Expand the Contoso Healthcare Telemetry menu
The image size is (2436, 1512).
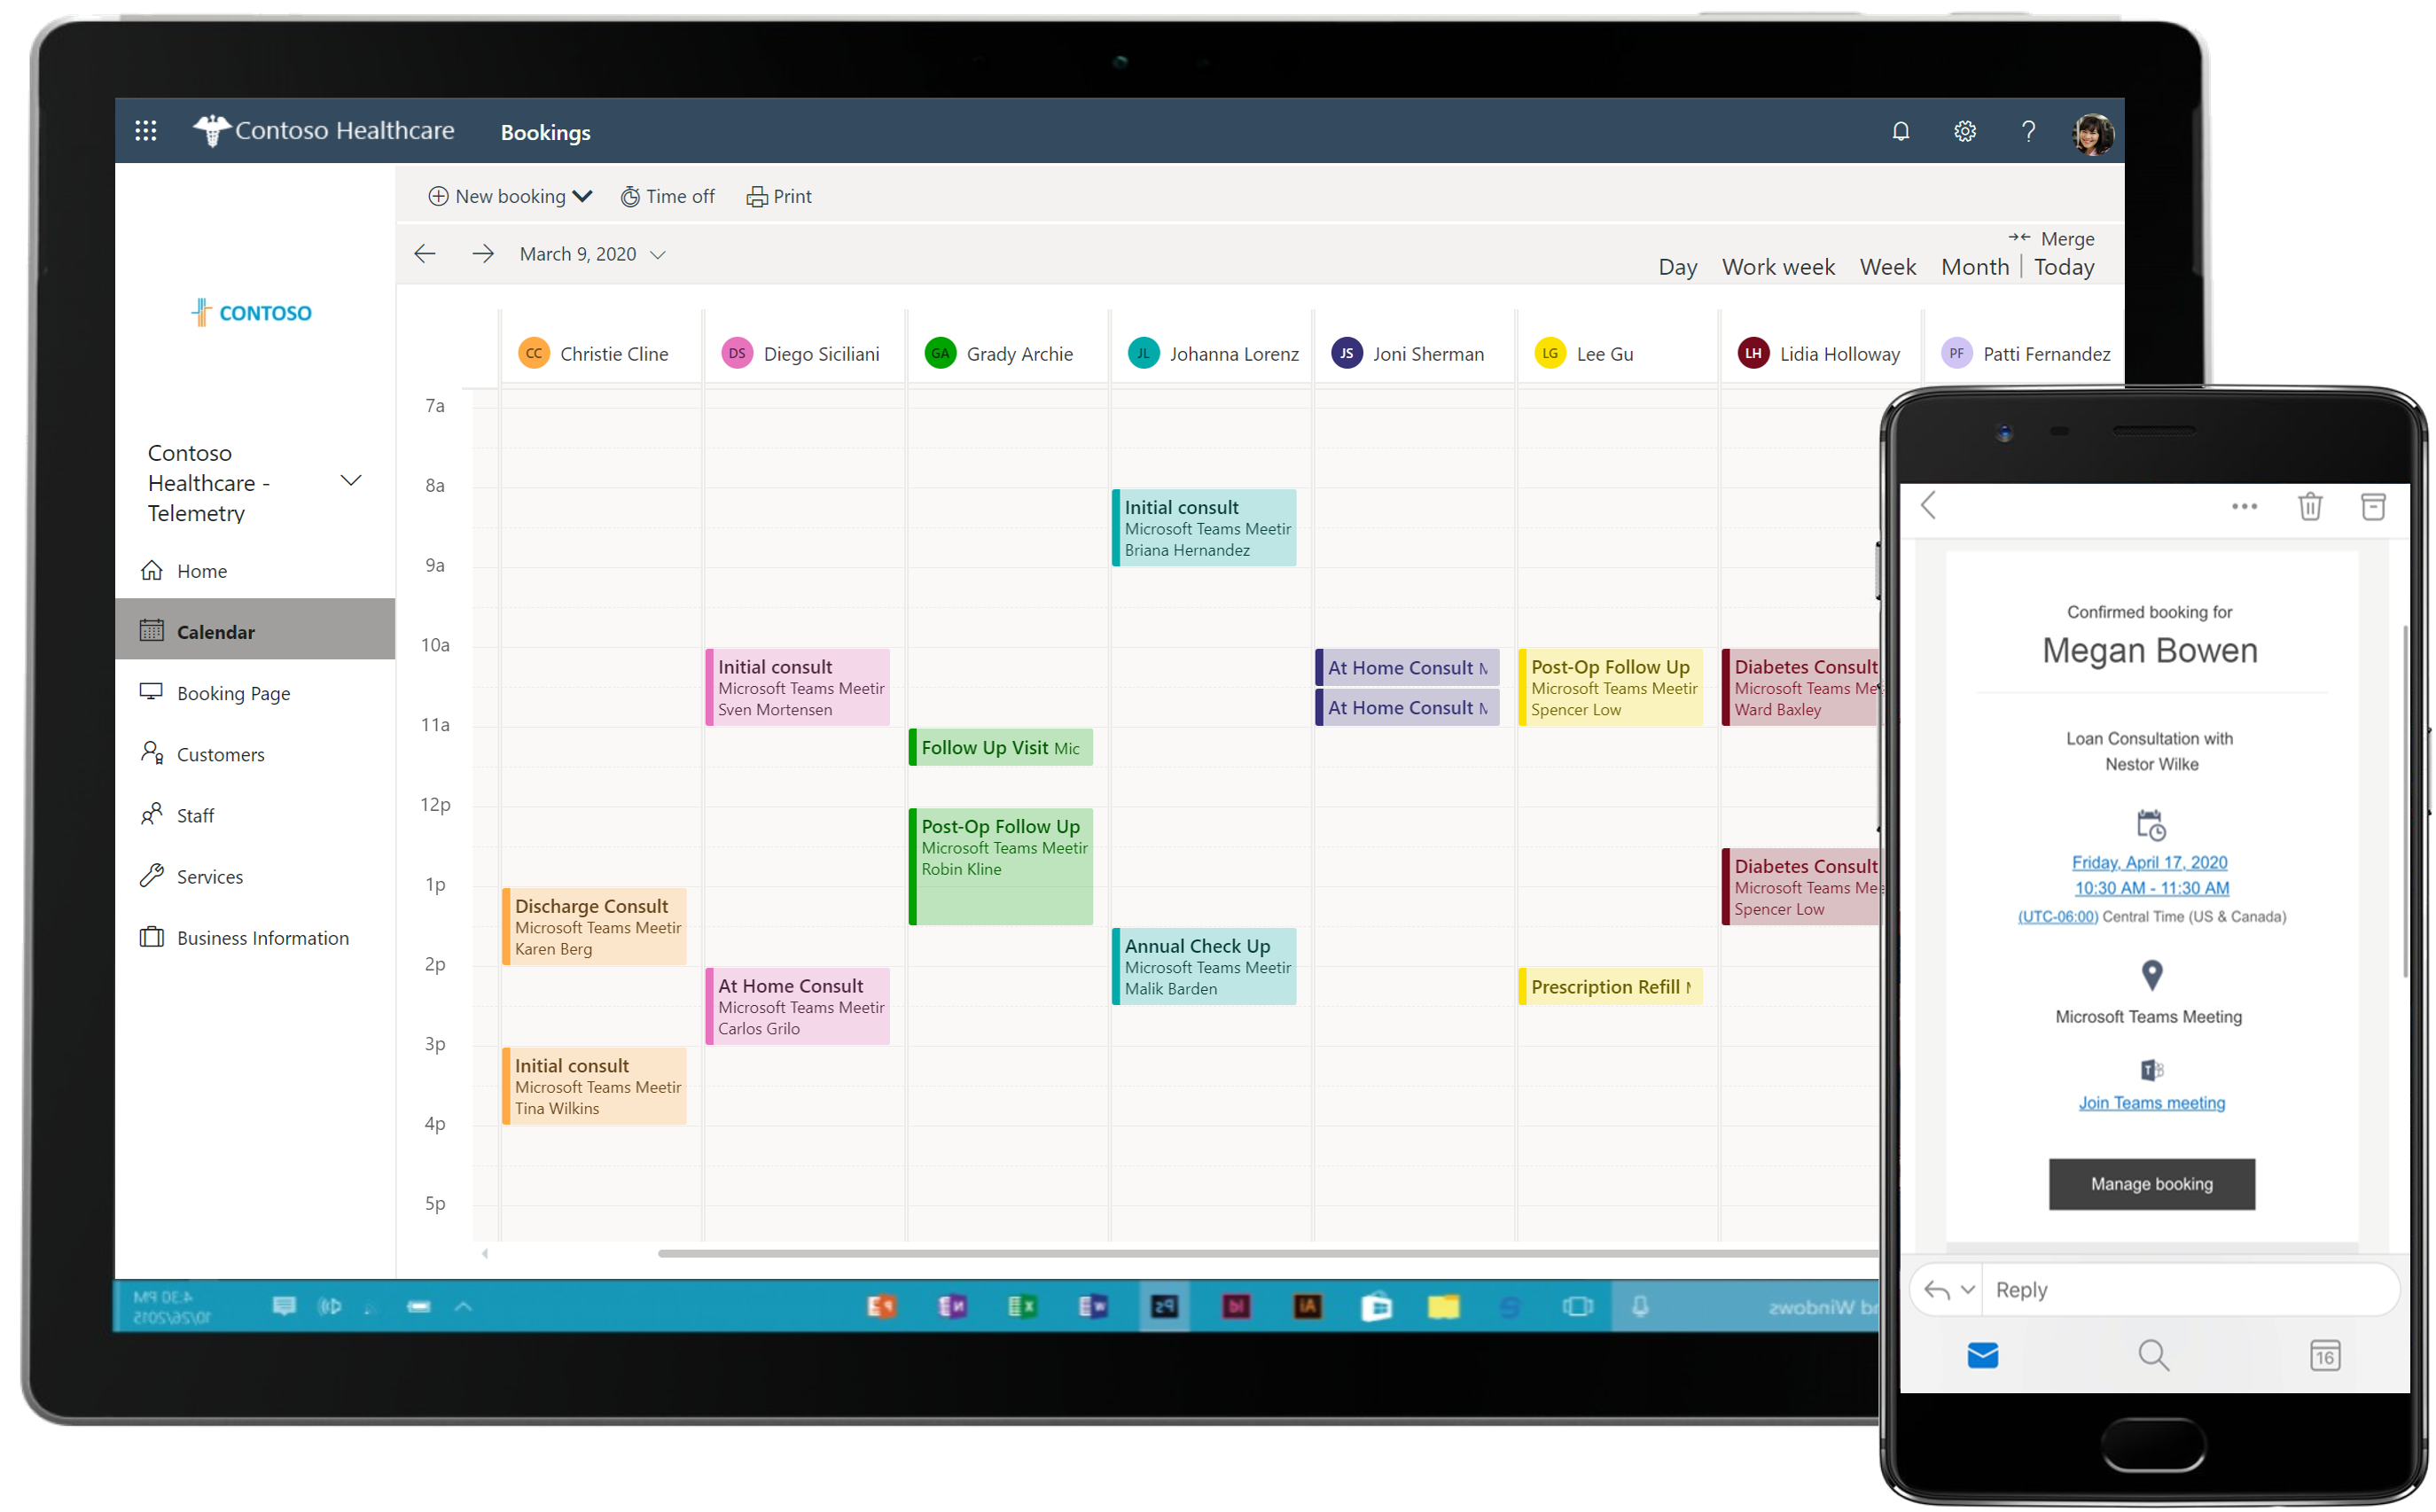coord(350,479)
